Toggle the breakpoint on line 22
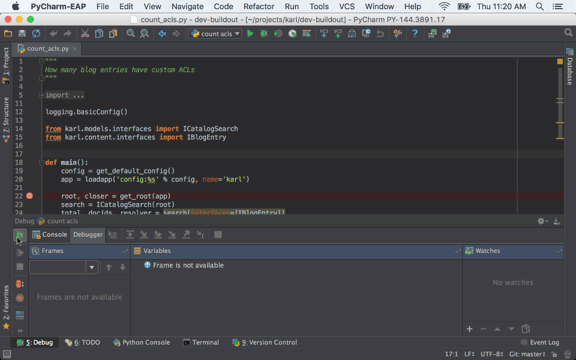The height and width of the screenshot is (360, 576). 30,196
